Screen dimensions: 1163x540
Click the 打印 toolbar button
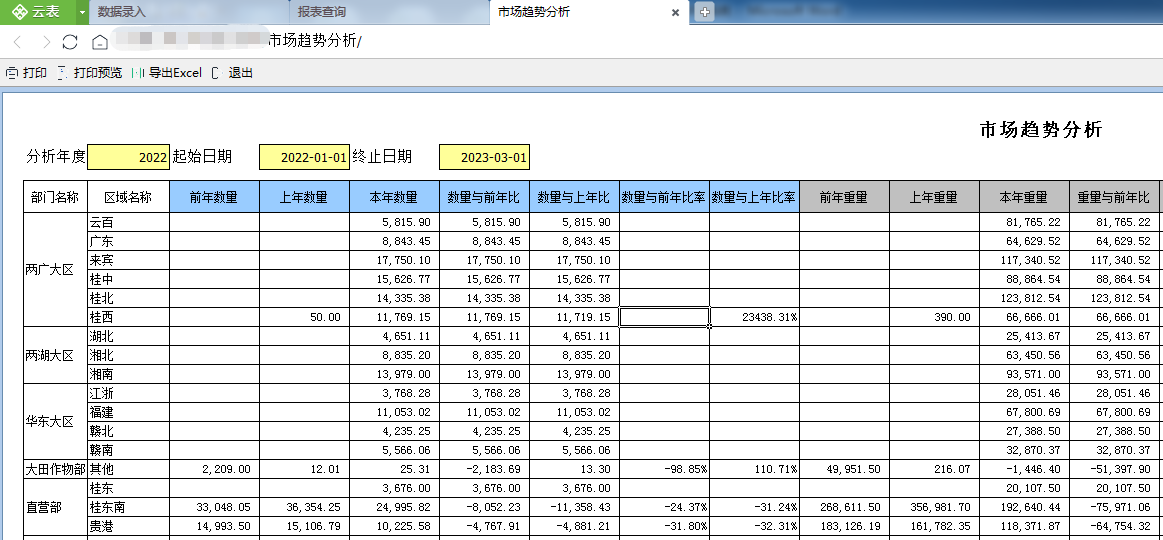[27, 73]
